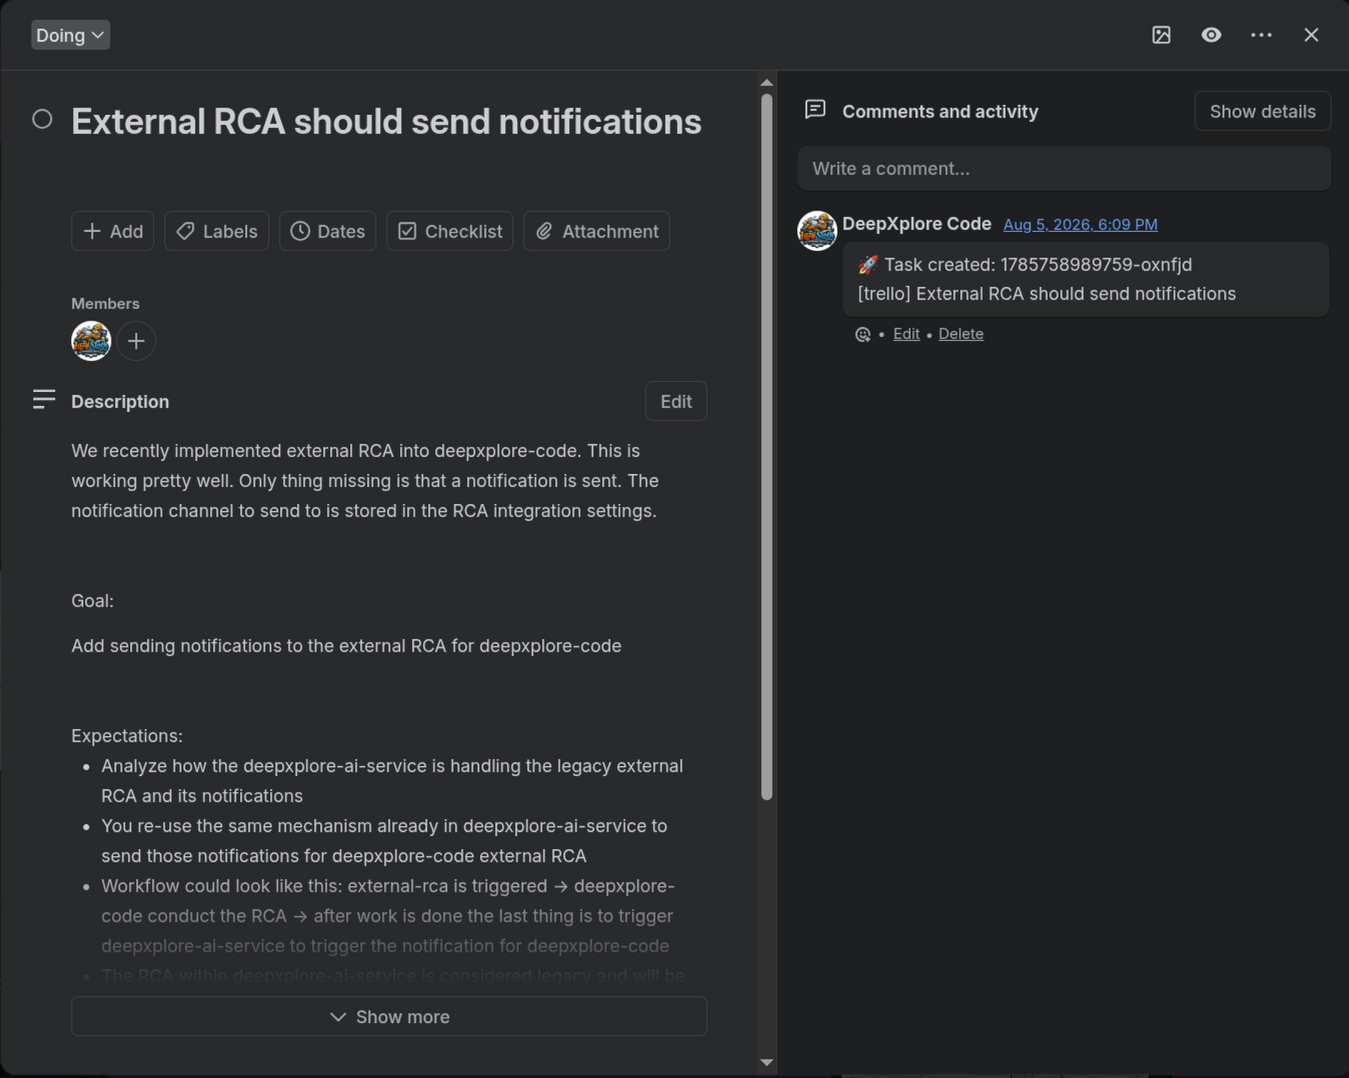
Task: Close the card dialog
Action: pos(1311,35)
